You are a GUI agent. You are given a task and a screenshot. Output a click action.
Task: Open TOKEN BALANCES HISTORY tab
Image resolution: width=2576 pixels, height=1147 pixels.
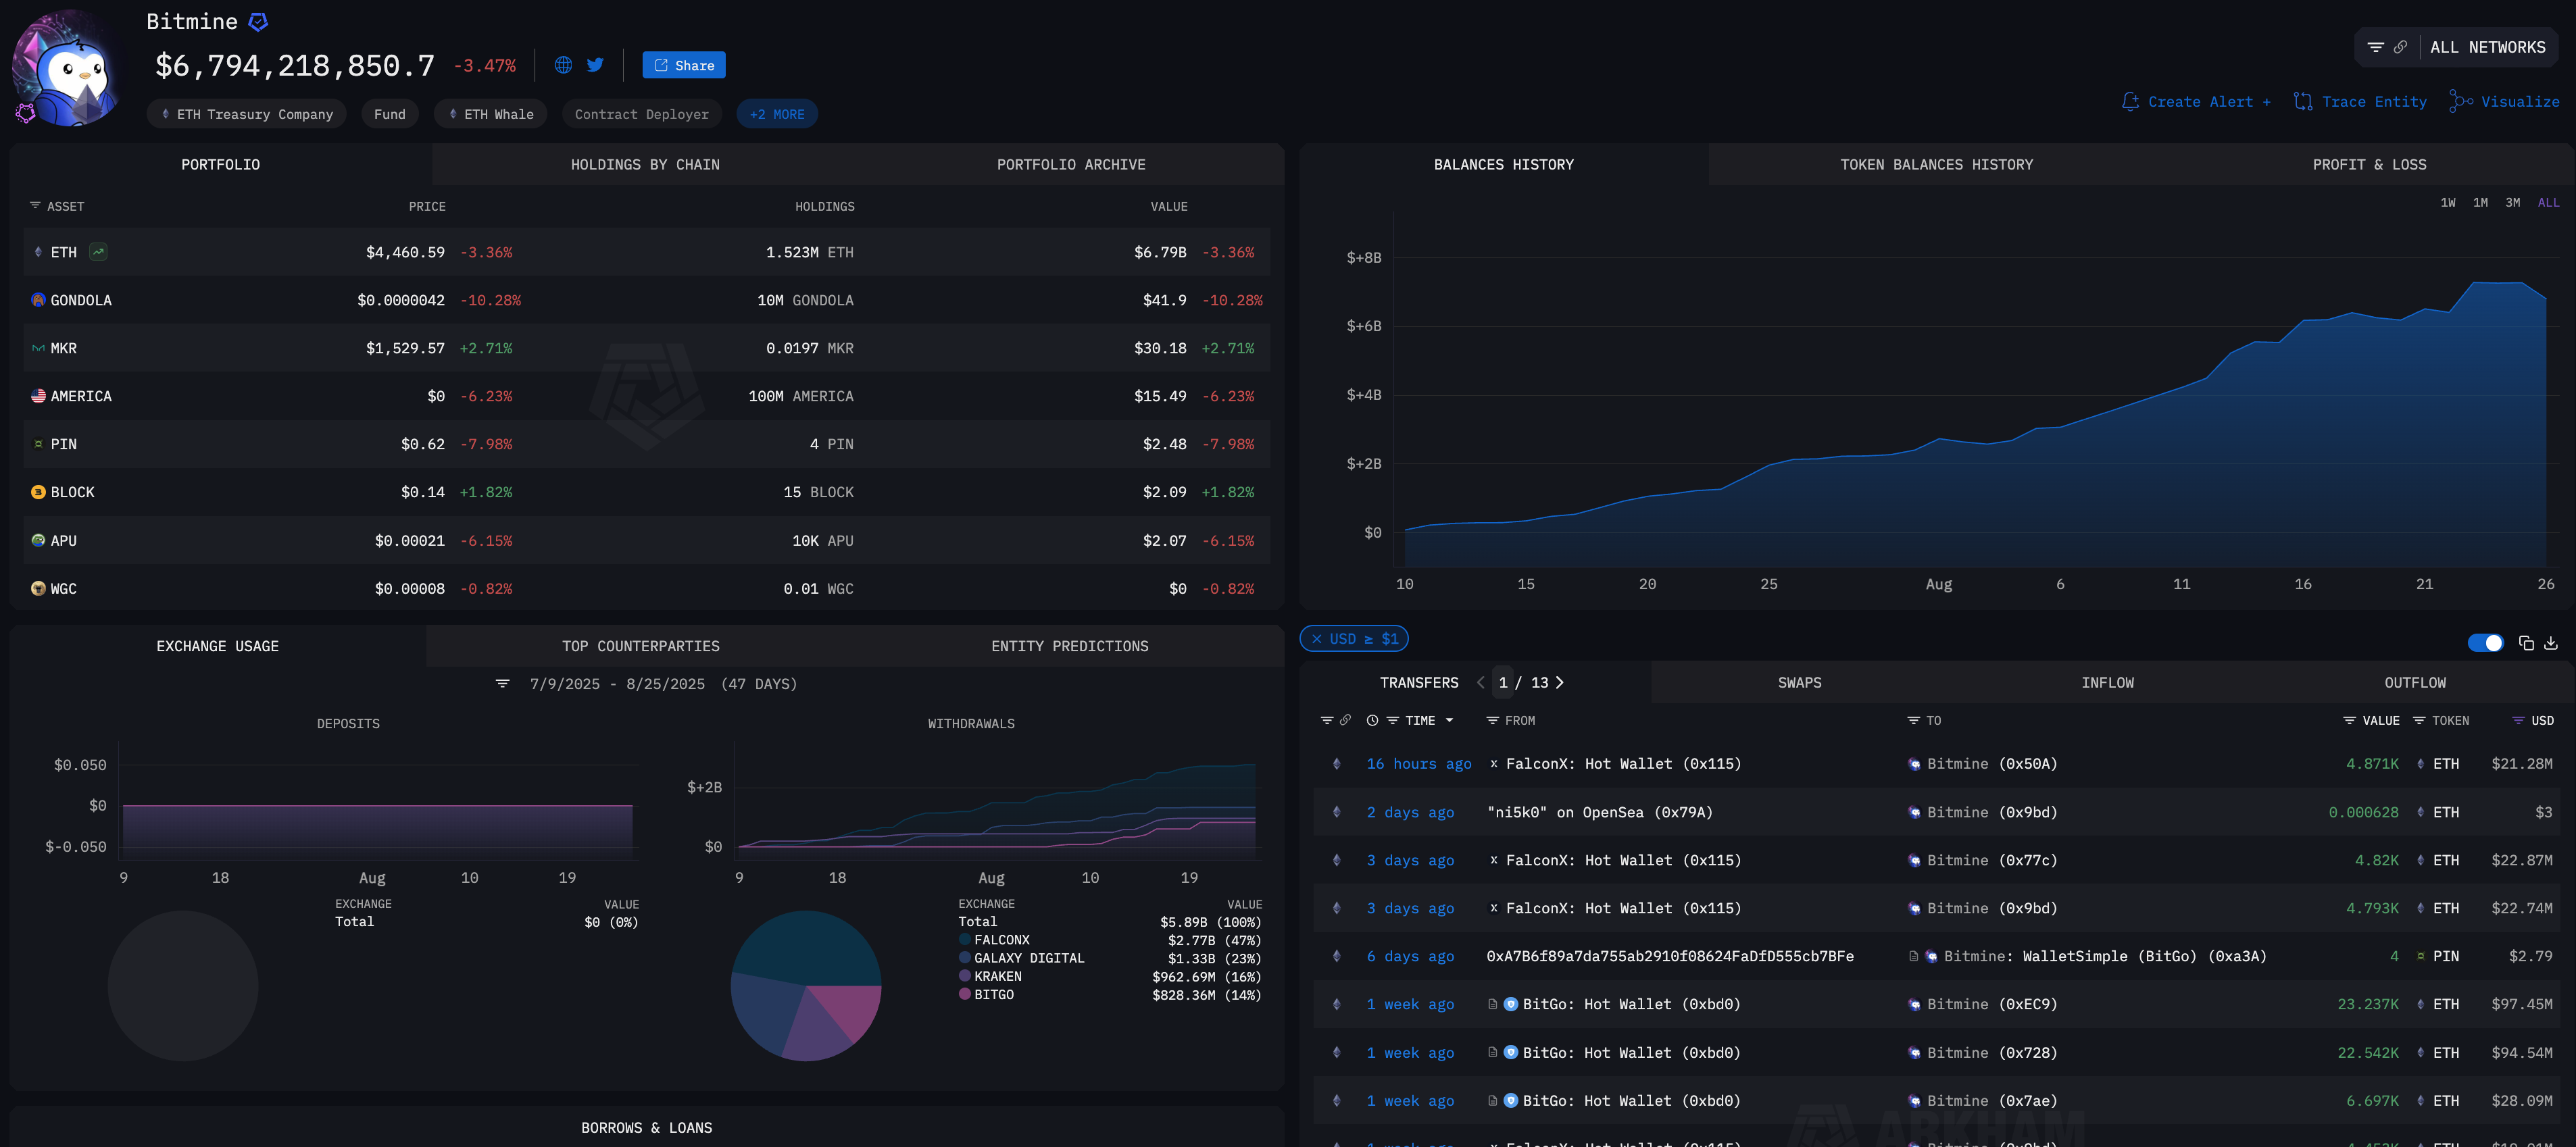pyautogui.click(x=1936, y=164)
